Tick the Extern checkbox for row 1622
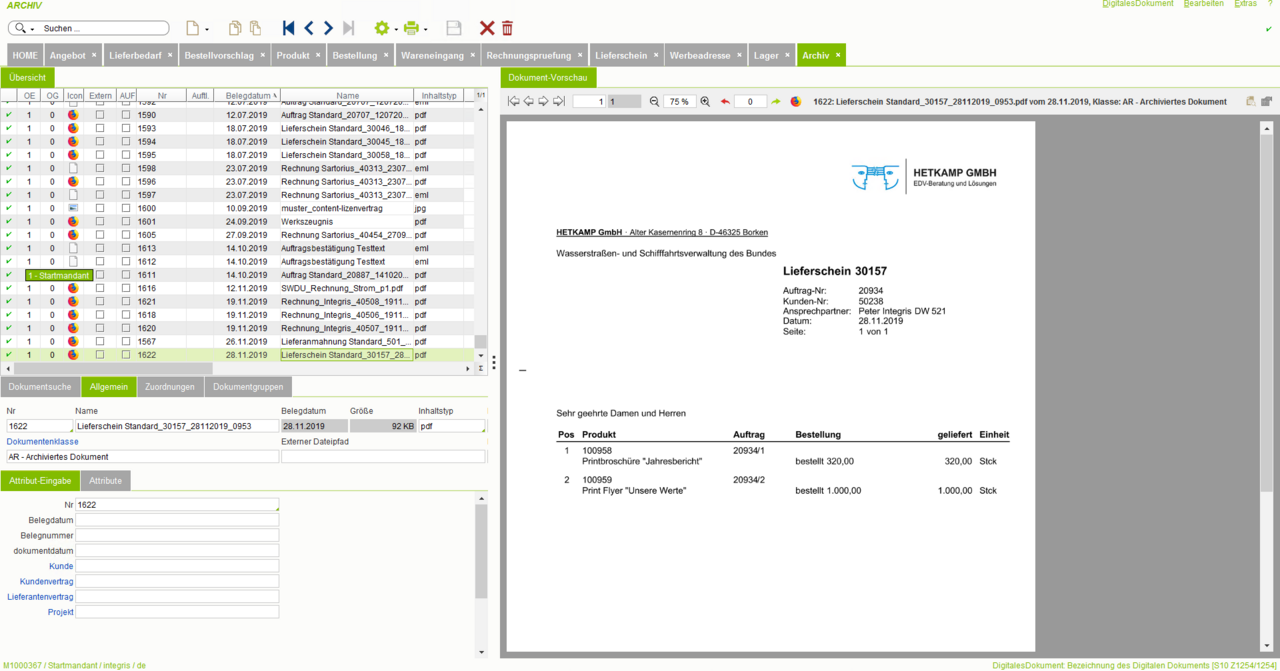 pos(100,355)
